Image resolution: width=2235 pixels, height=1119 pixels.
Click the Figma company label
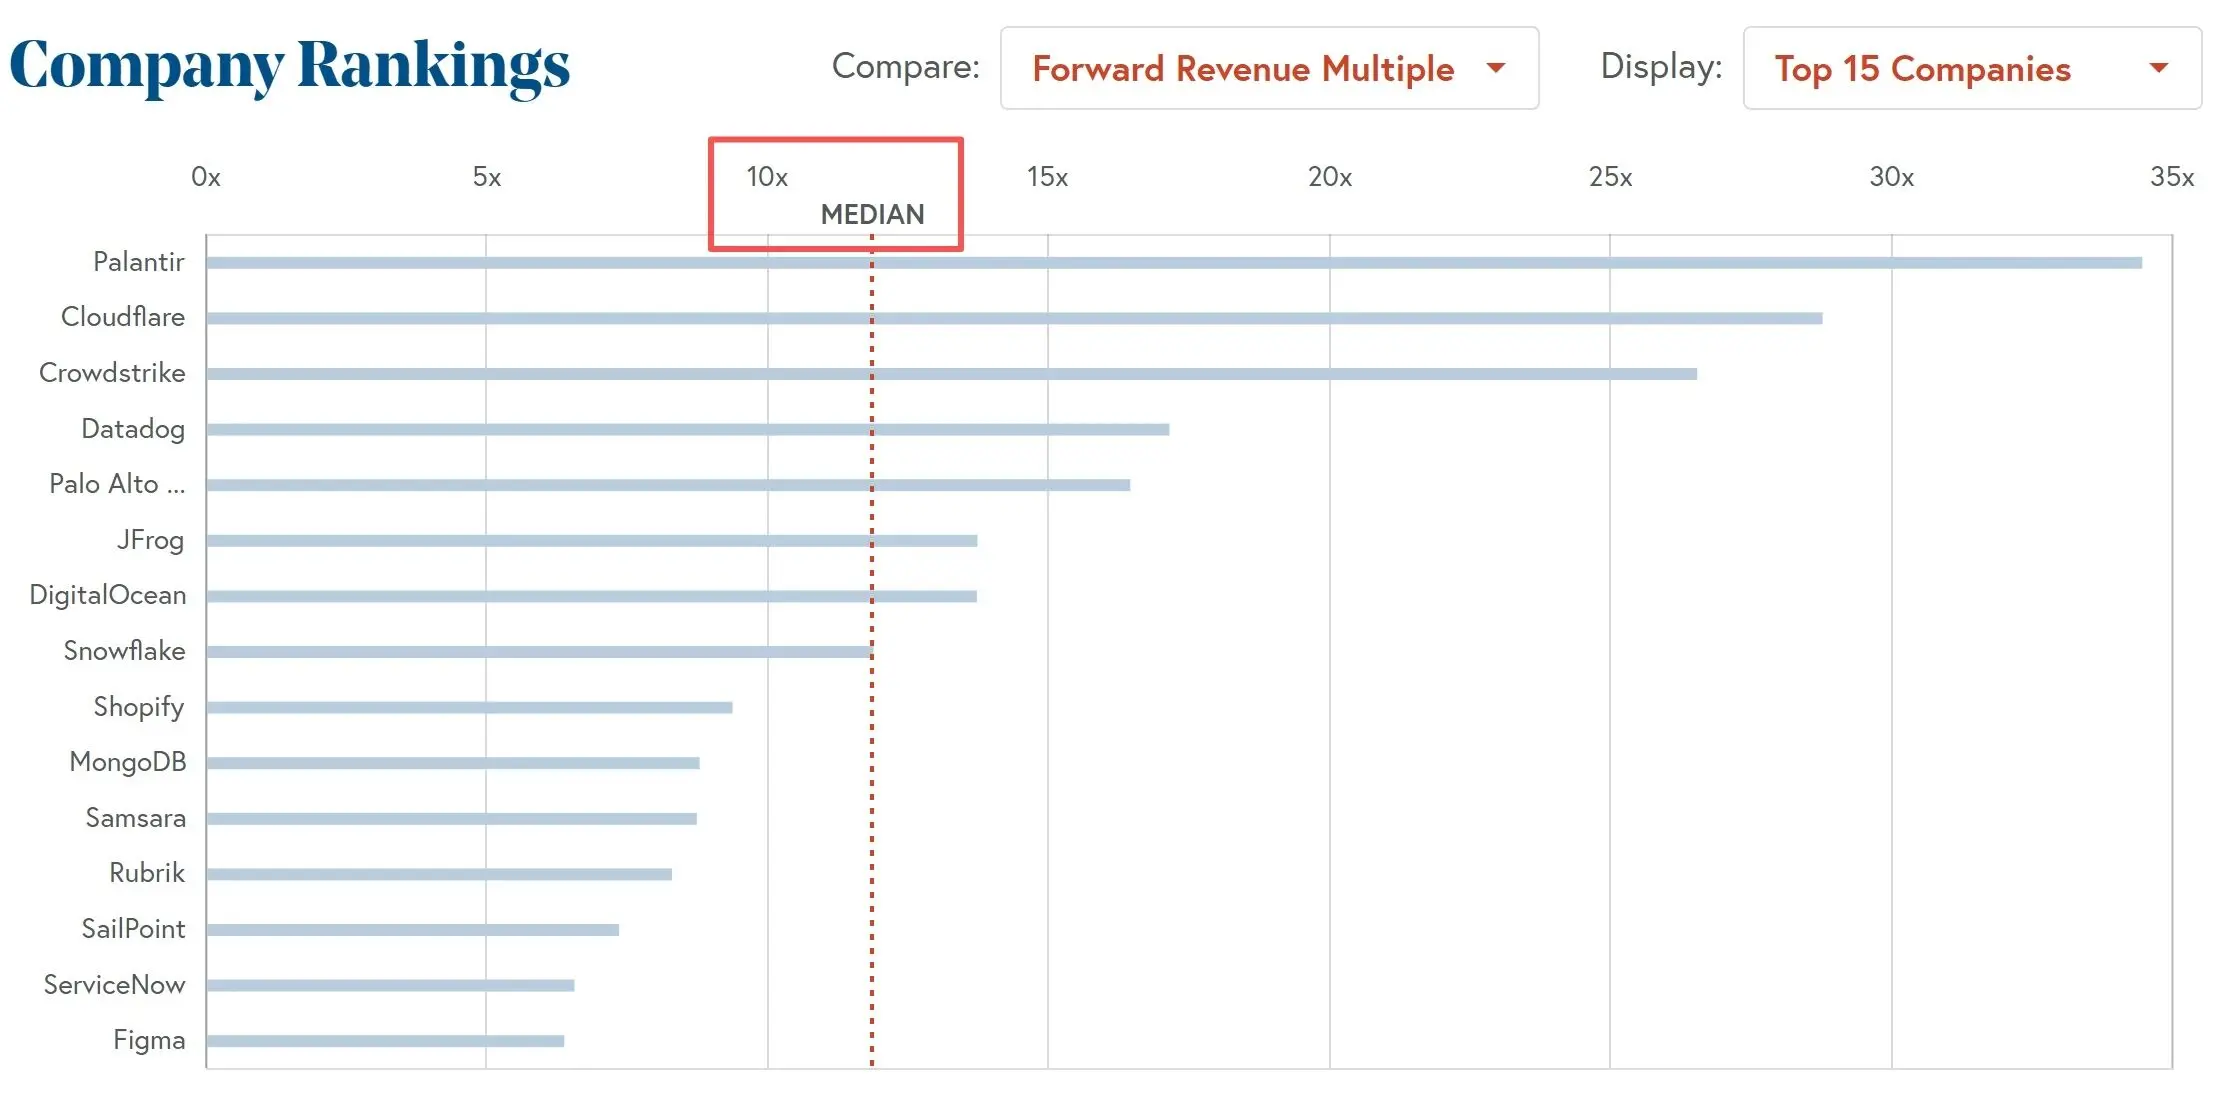pyautogui.click(x=149, y=1040)
